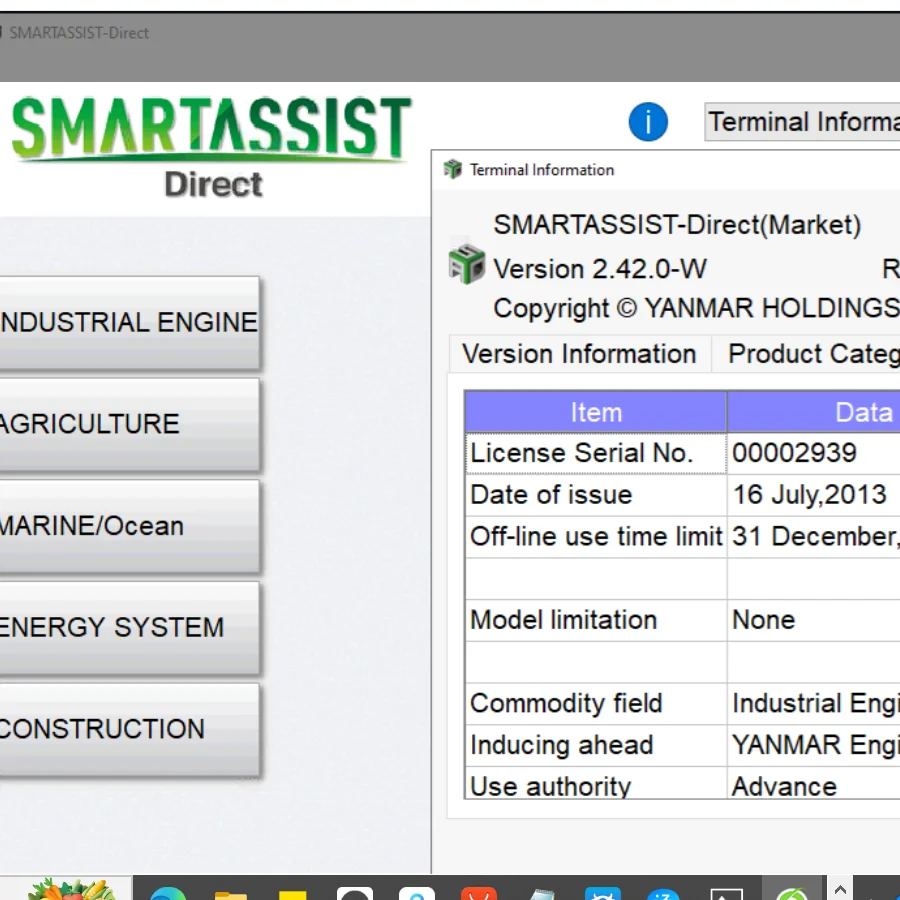900x900 pixels.
Task: Click the Version 2.42.0-W text
Action: pos(600,269)
